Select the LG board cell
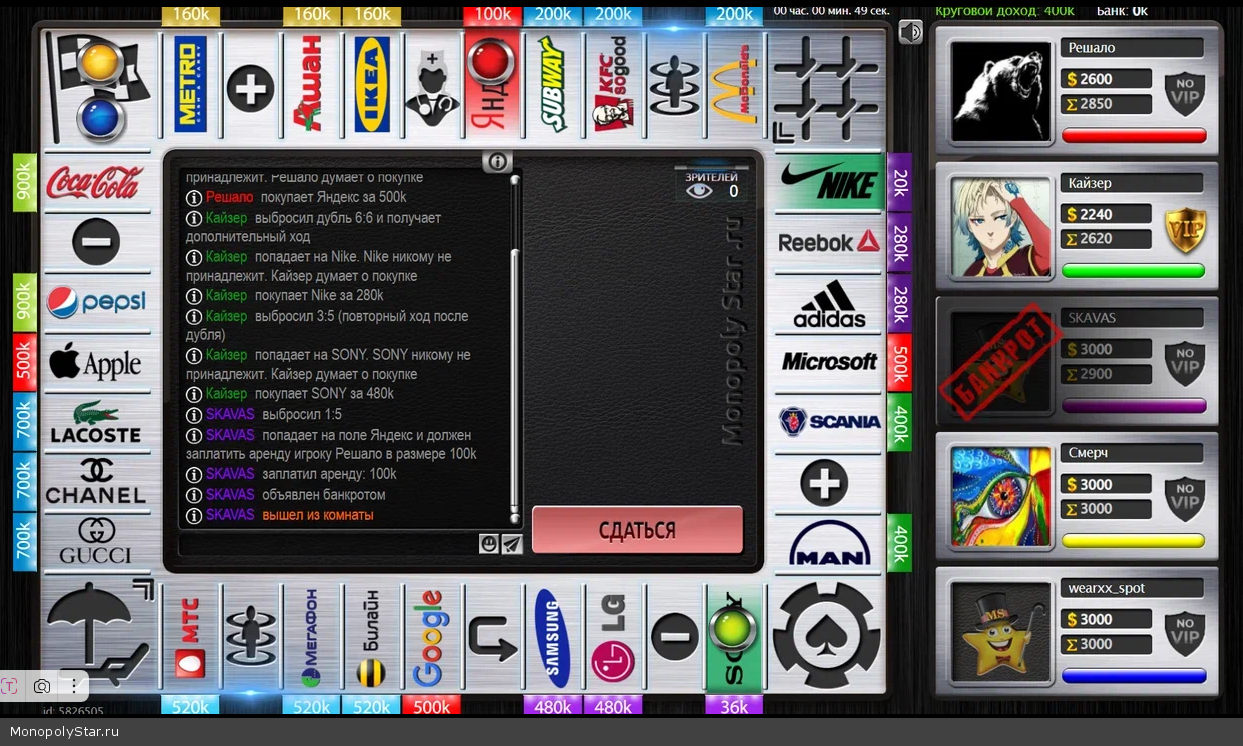This screenshot has width=1243, height=746. (x=613, y=637)
